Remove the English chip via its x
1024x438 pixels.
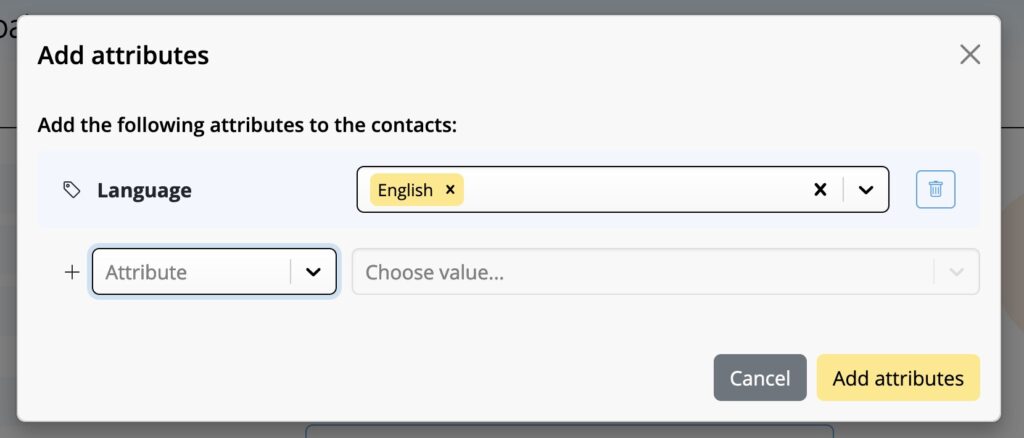coord(450,189)
